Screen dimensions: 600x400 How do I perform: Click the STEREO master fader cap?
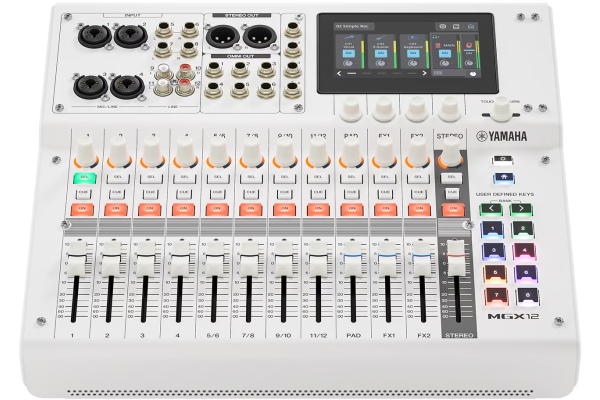458,255
